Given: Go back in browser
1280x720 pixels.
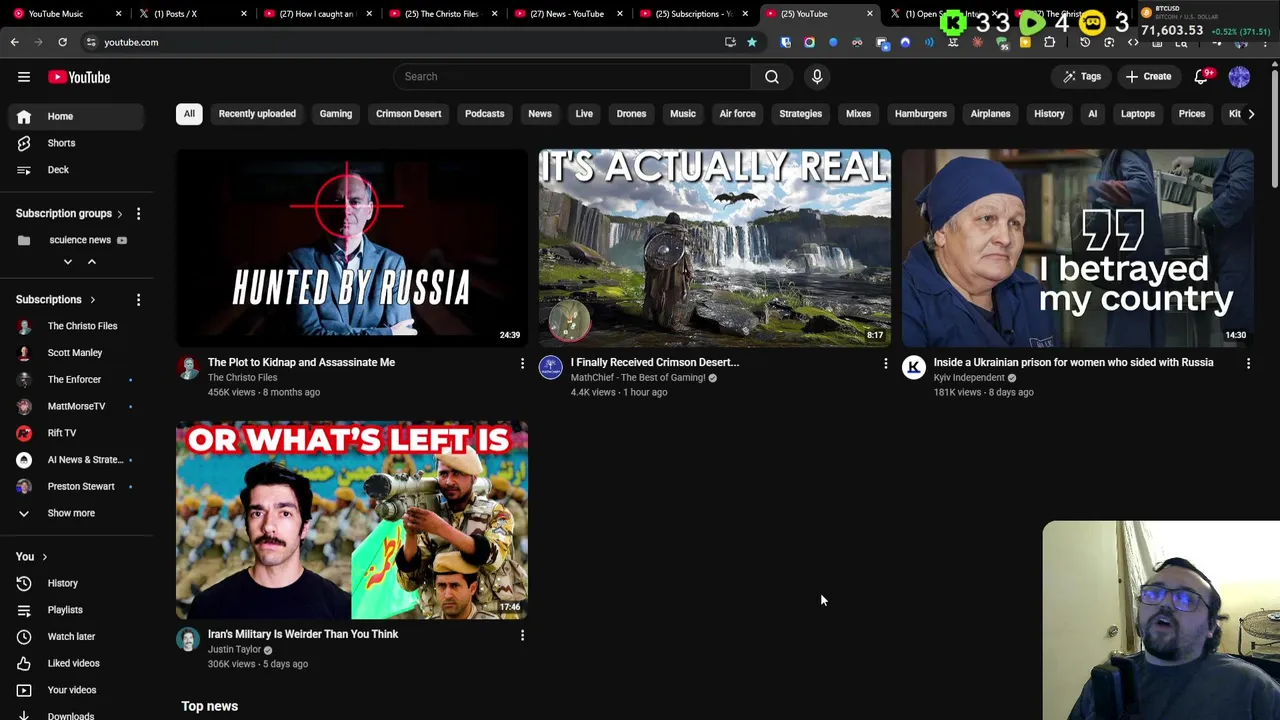Looking at the screenshot, I should pos(14,42).
